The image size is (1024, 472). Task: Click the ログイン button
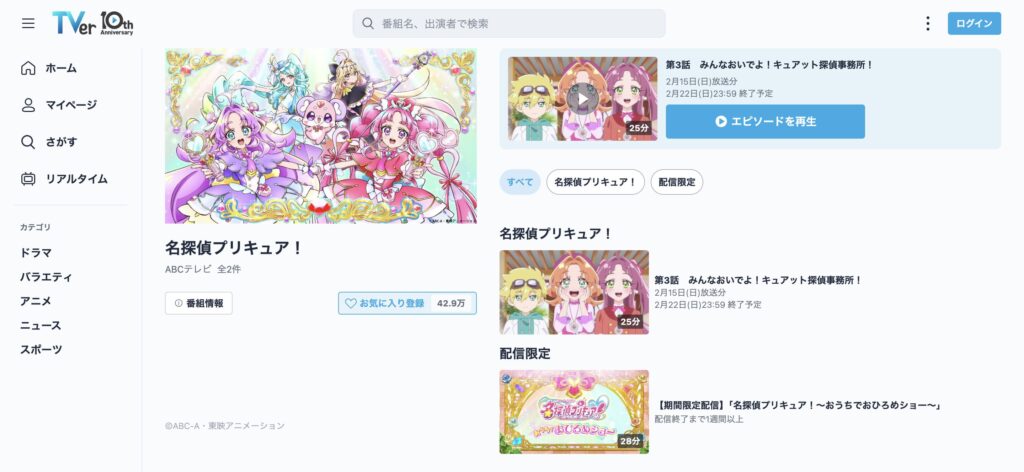click(974, 24)
